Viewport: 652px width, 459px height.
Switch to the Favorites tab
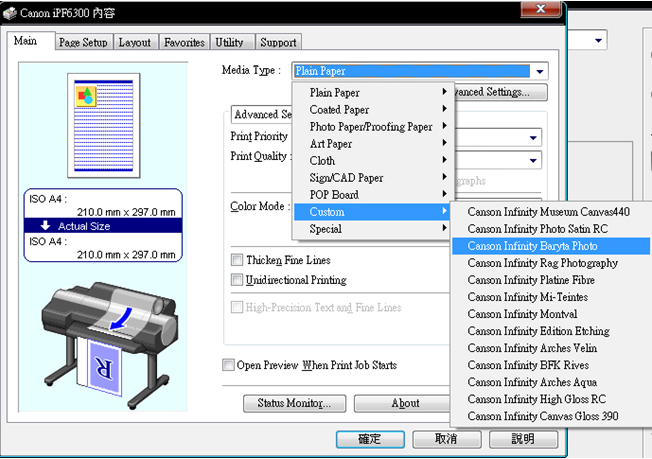click(184, 42)
